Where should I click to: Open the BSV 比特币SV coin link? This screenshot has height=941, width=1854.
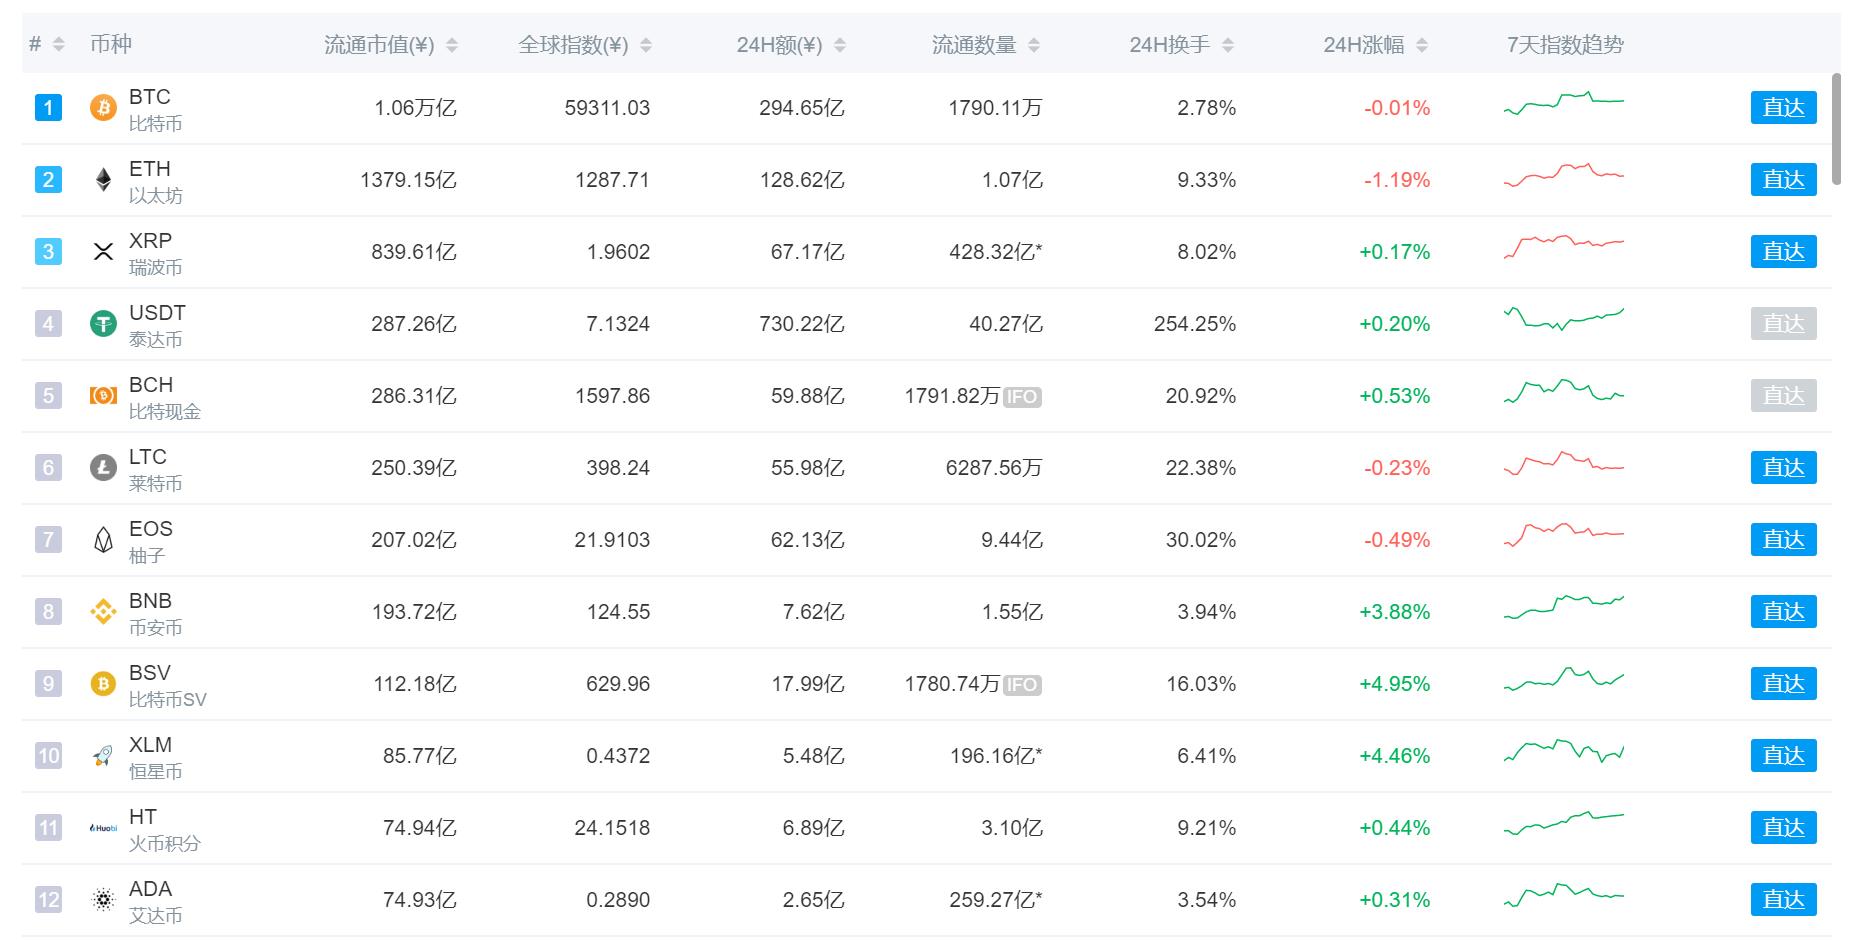[167, 685]
